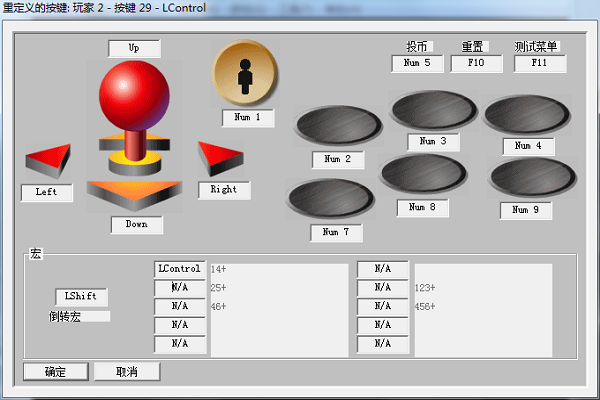Click the LControl macro key field
This screenshot has width=600, height=400.
coord(180,269)
